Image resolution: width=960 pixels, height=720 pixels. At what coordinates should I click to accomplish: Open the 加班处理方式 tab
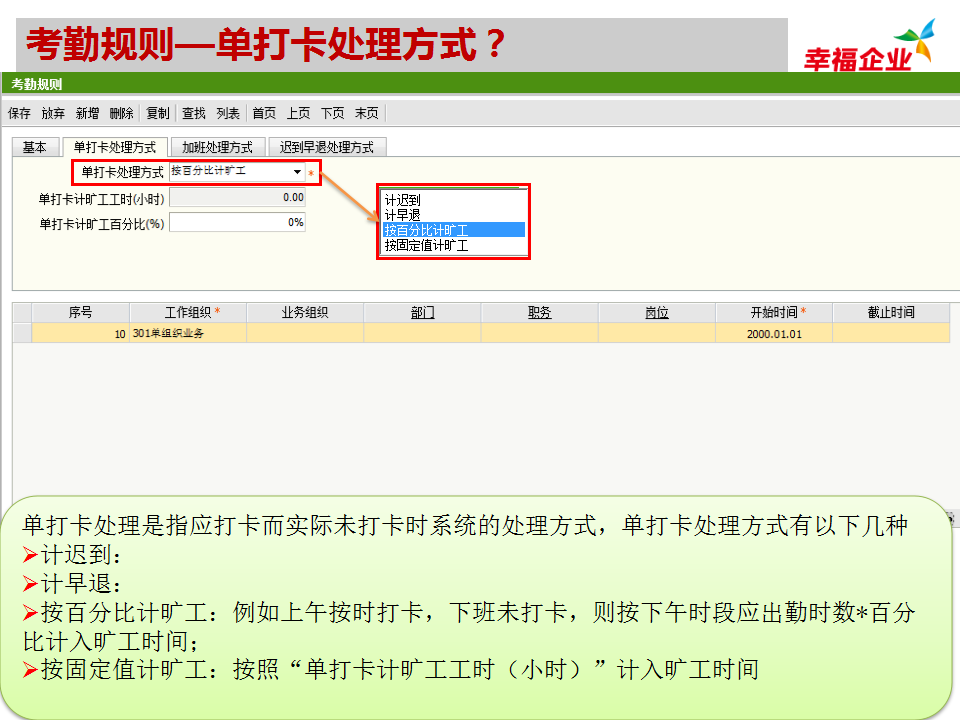pos(217,147)
